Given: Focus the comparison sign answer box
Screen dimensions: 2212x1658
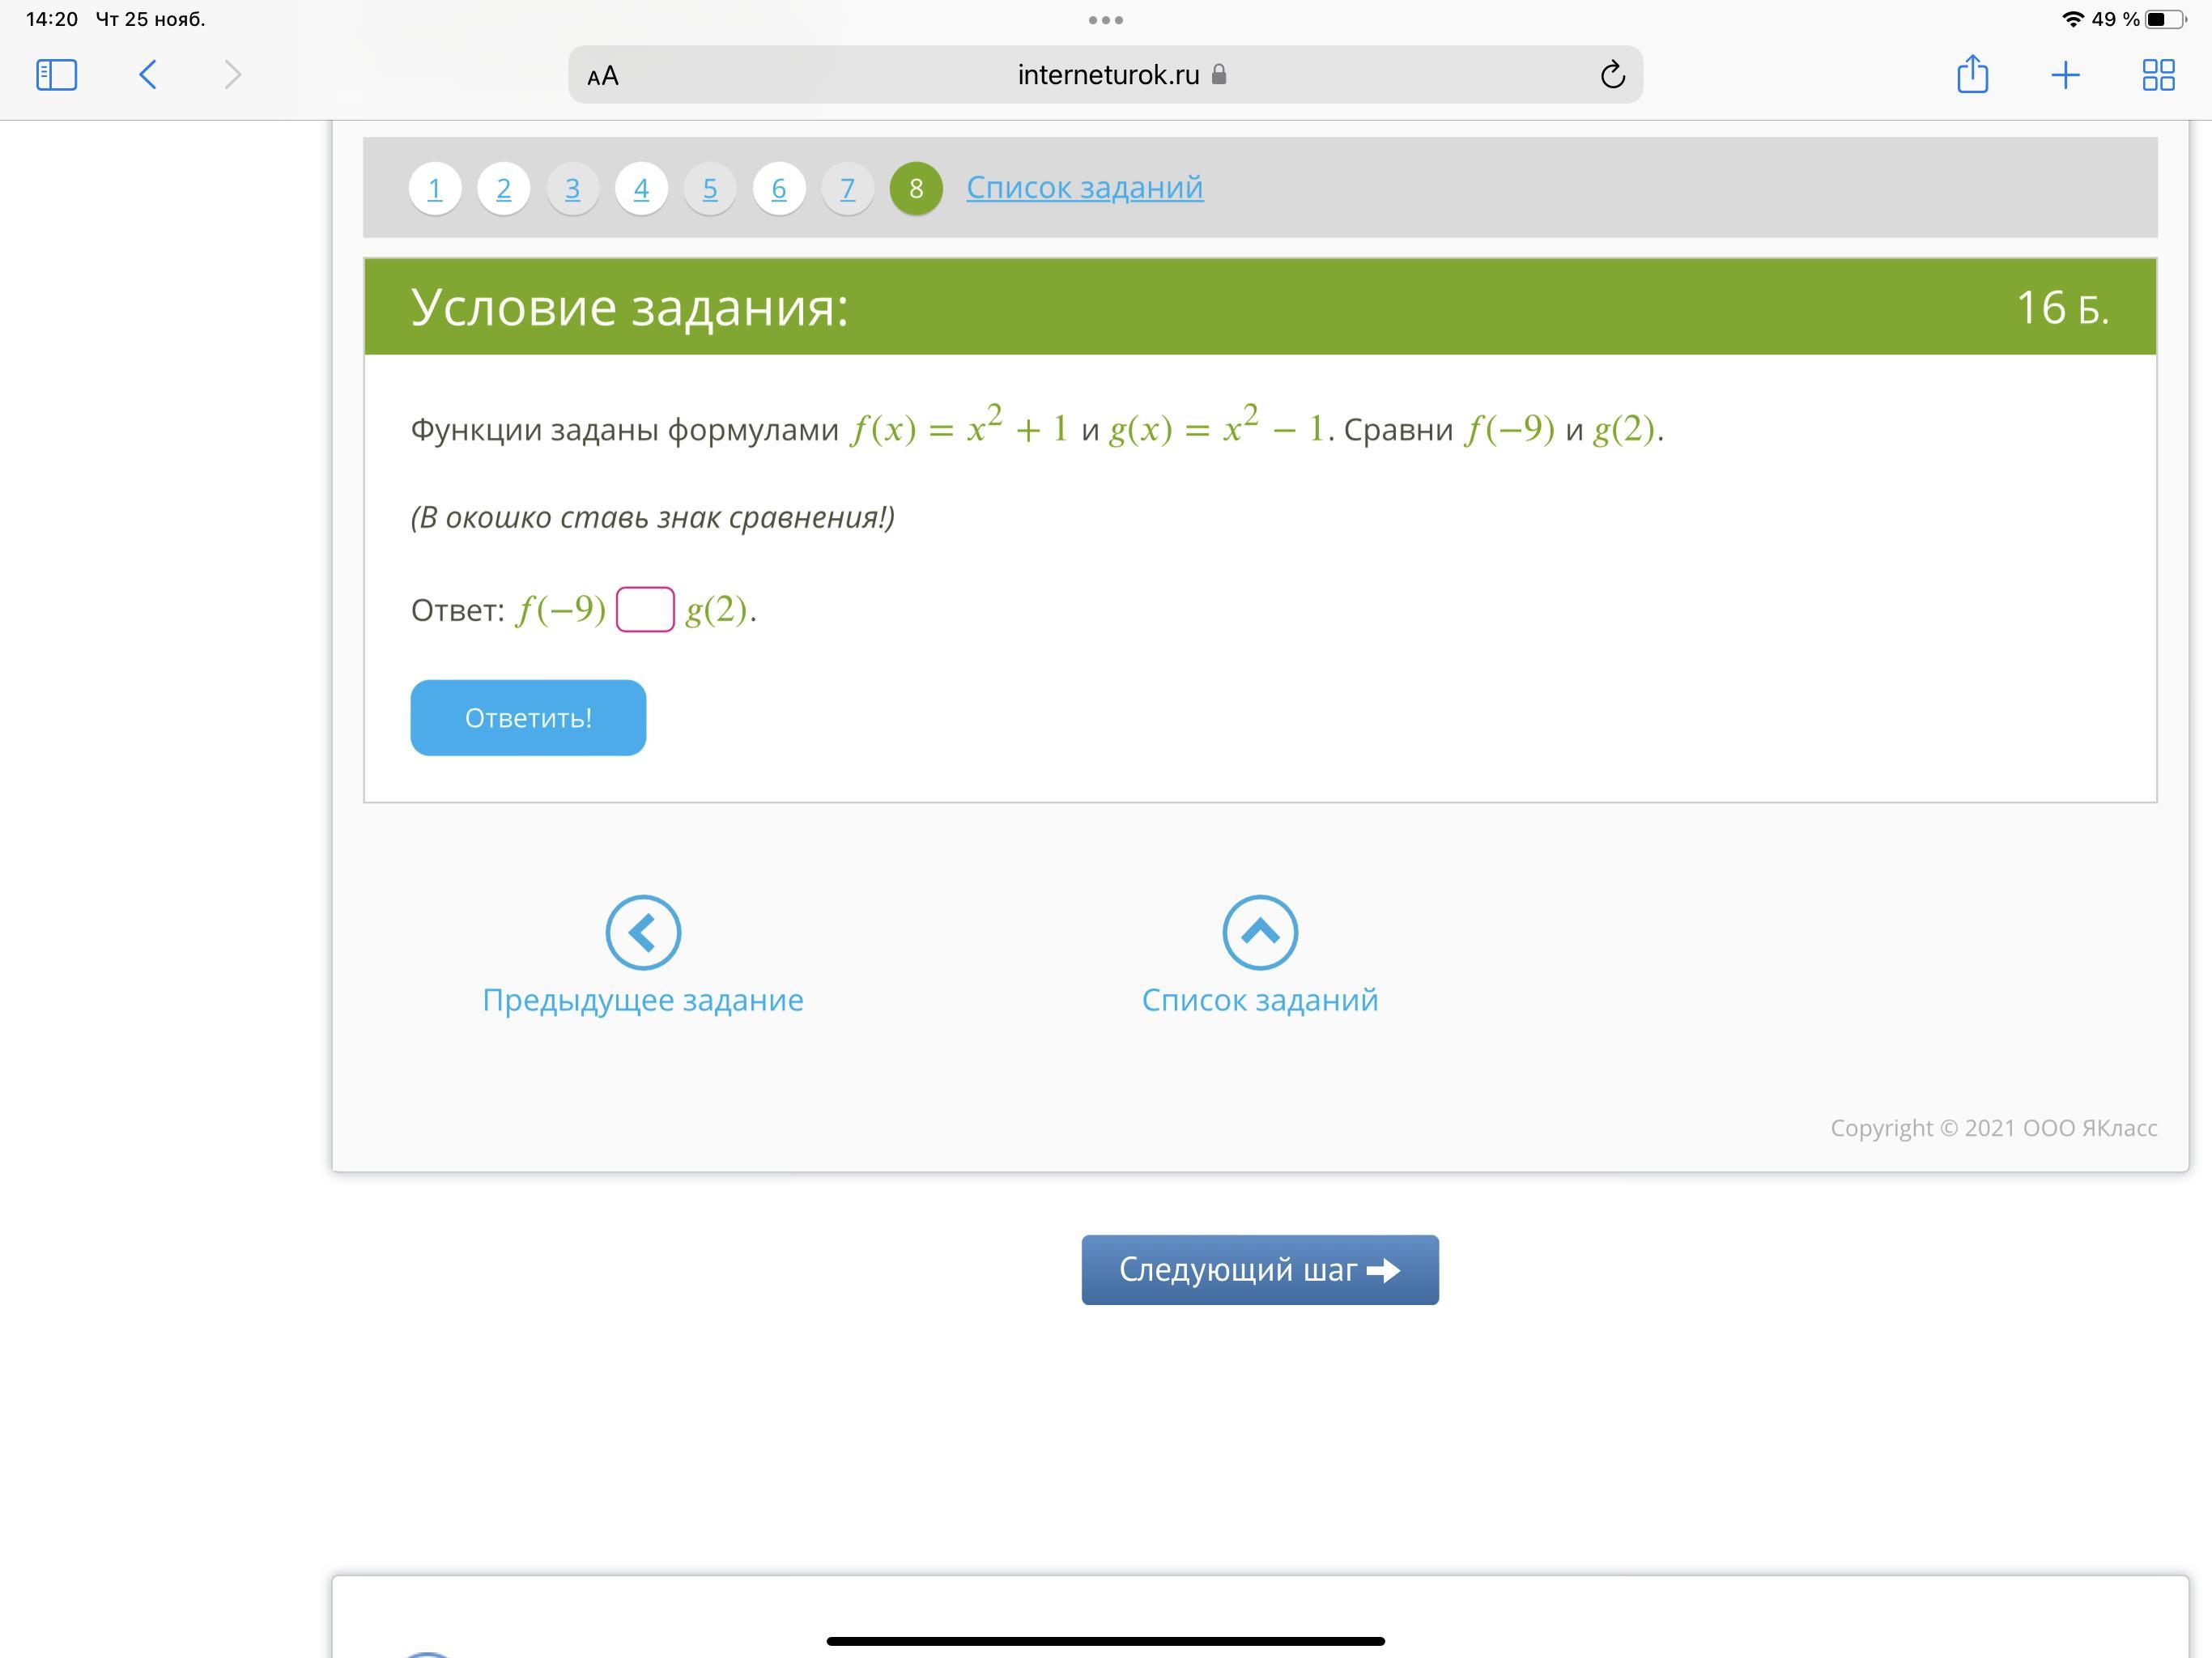Looking at the screenshot, I should coord(645,609).
